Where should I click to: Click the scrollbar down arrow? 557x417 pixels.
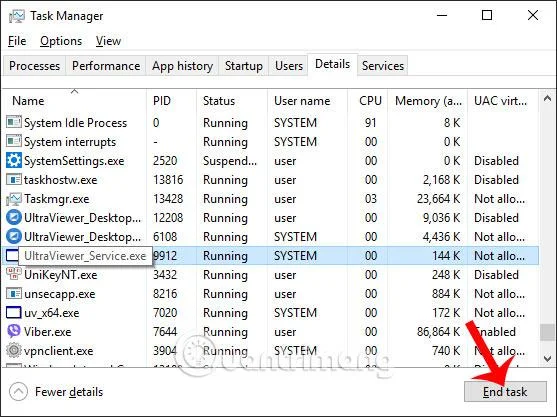point(547,359)
